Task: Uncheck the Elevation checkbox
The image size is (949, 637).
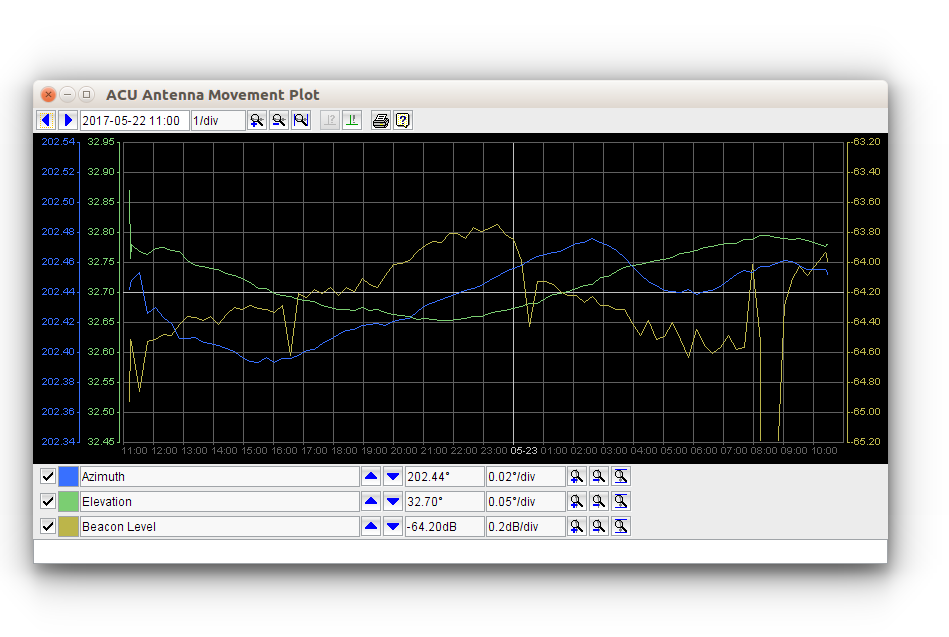Action: click(47, 501)
